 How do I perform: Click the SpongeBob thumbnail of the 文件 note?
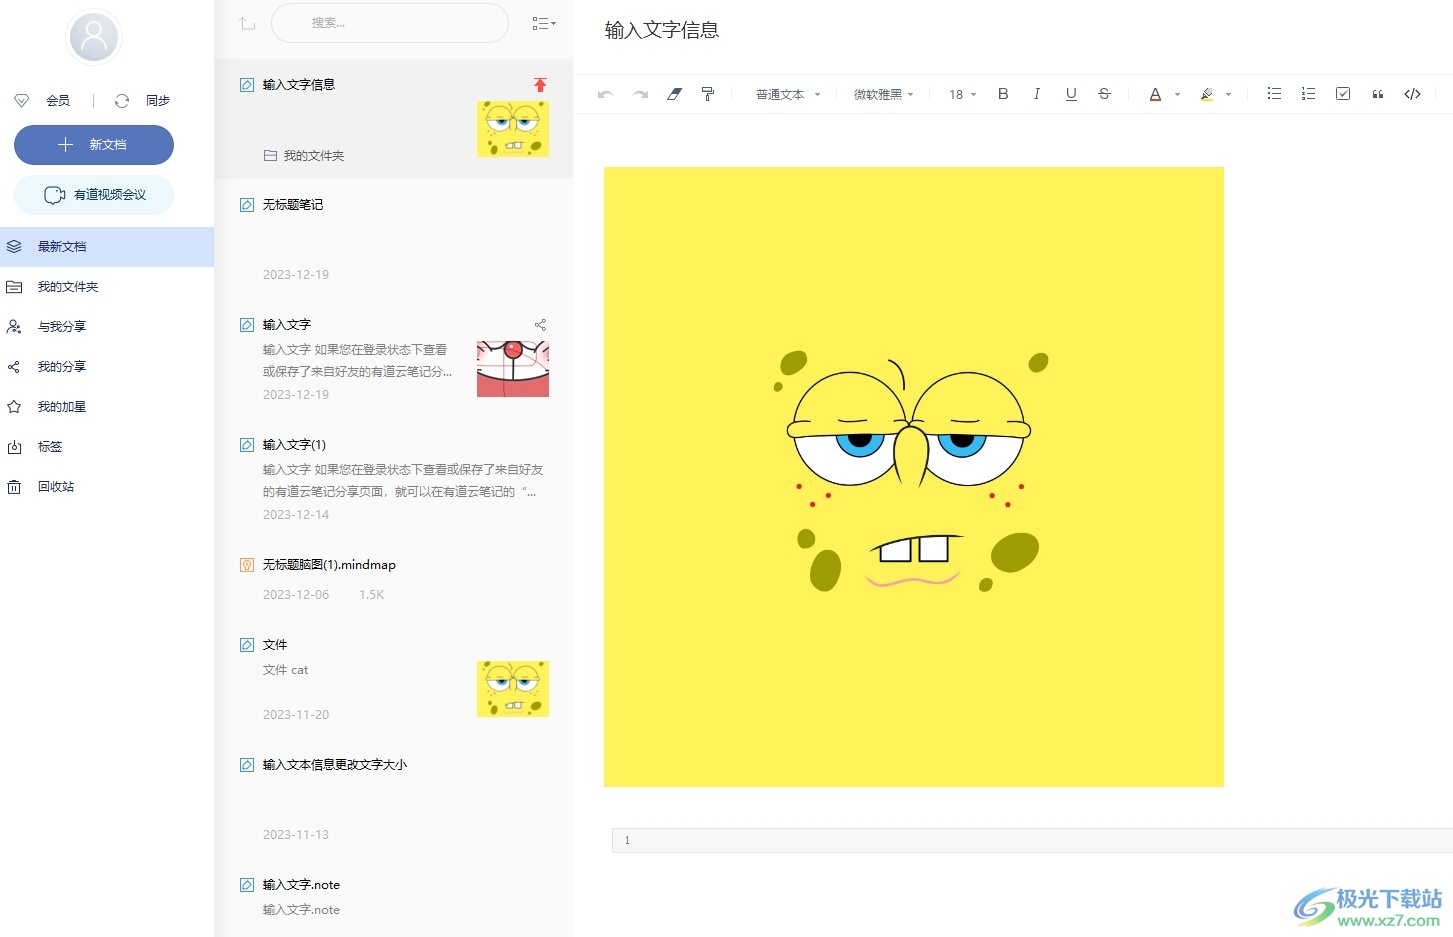click(x=513, y=689)
